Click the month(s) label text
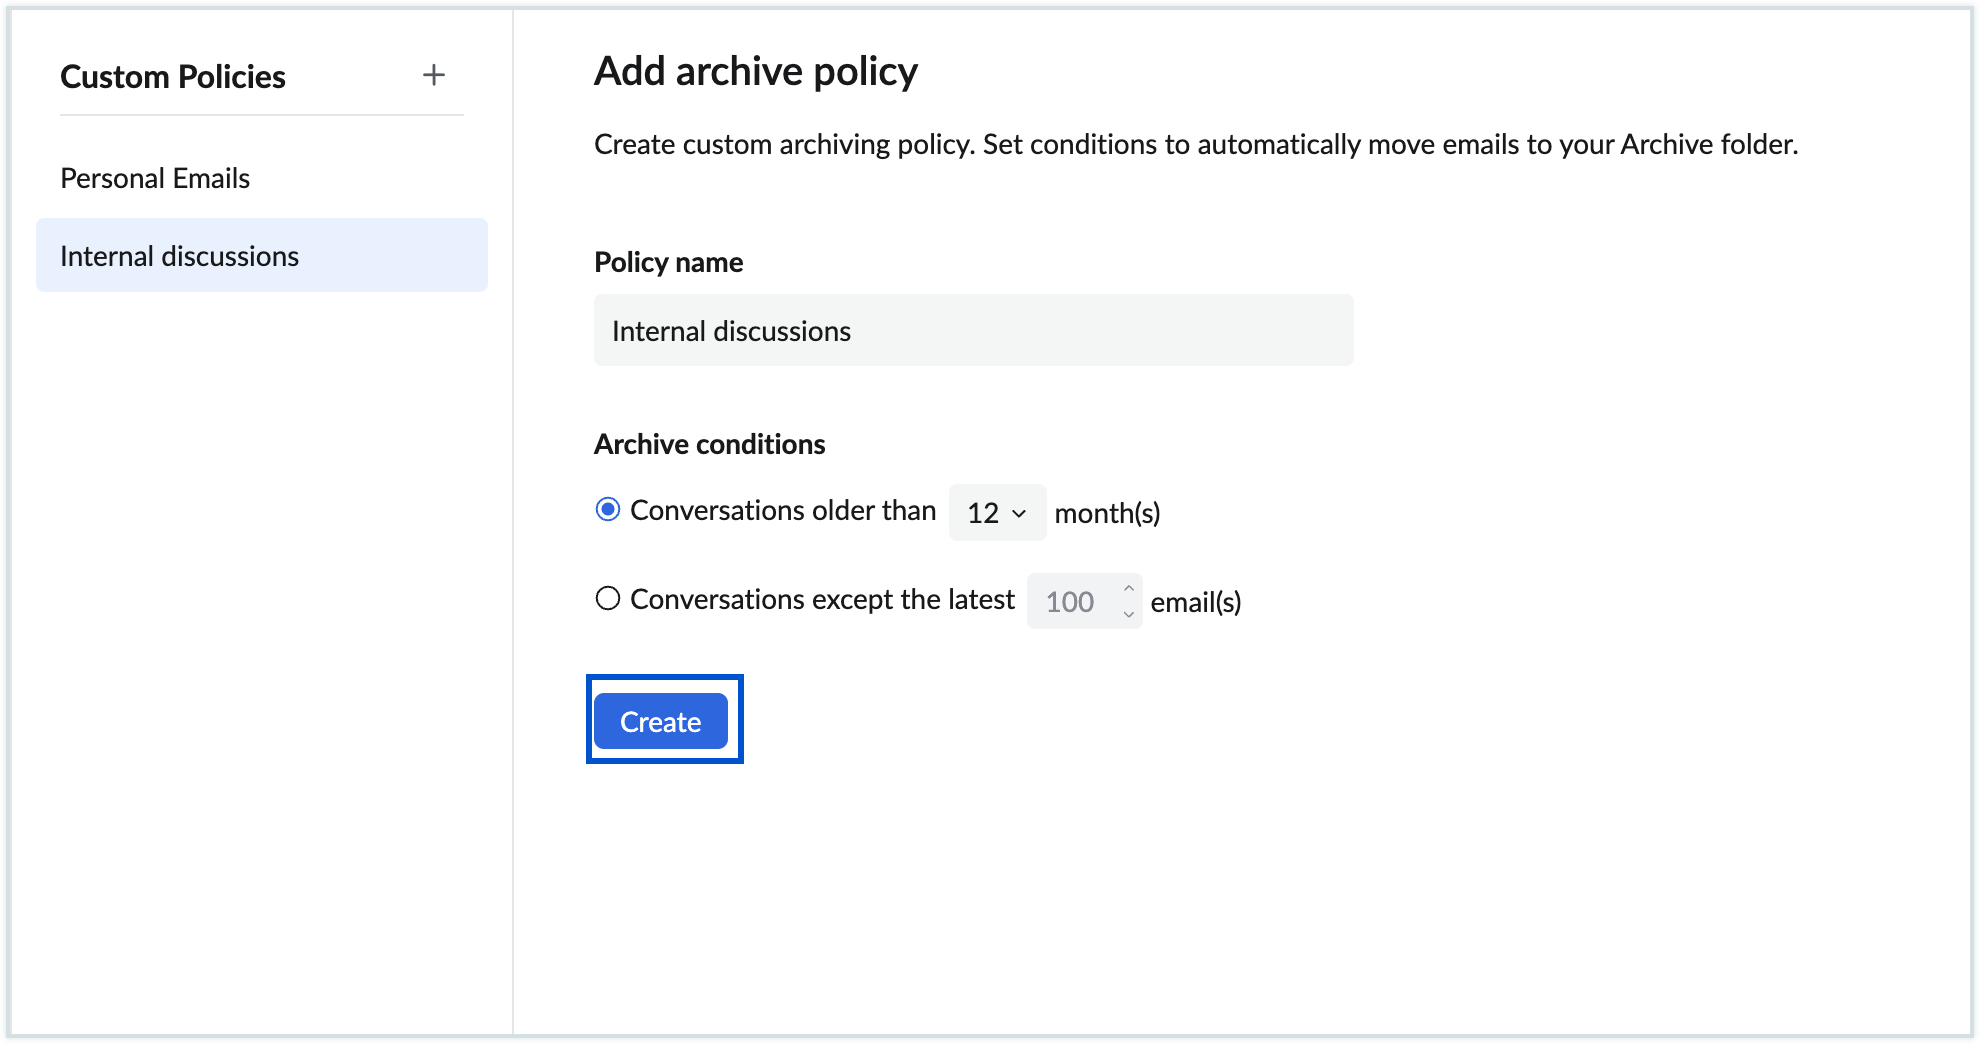1980x1044 pixels. 1107,513
